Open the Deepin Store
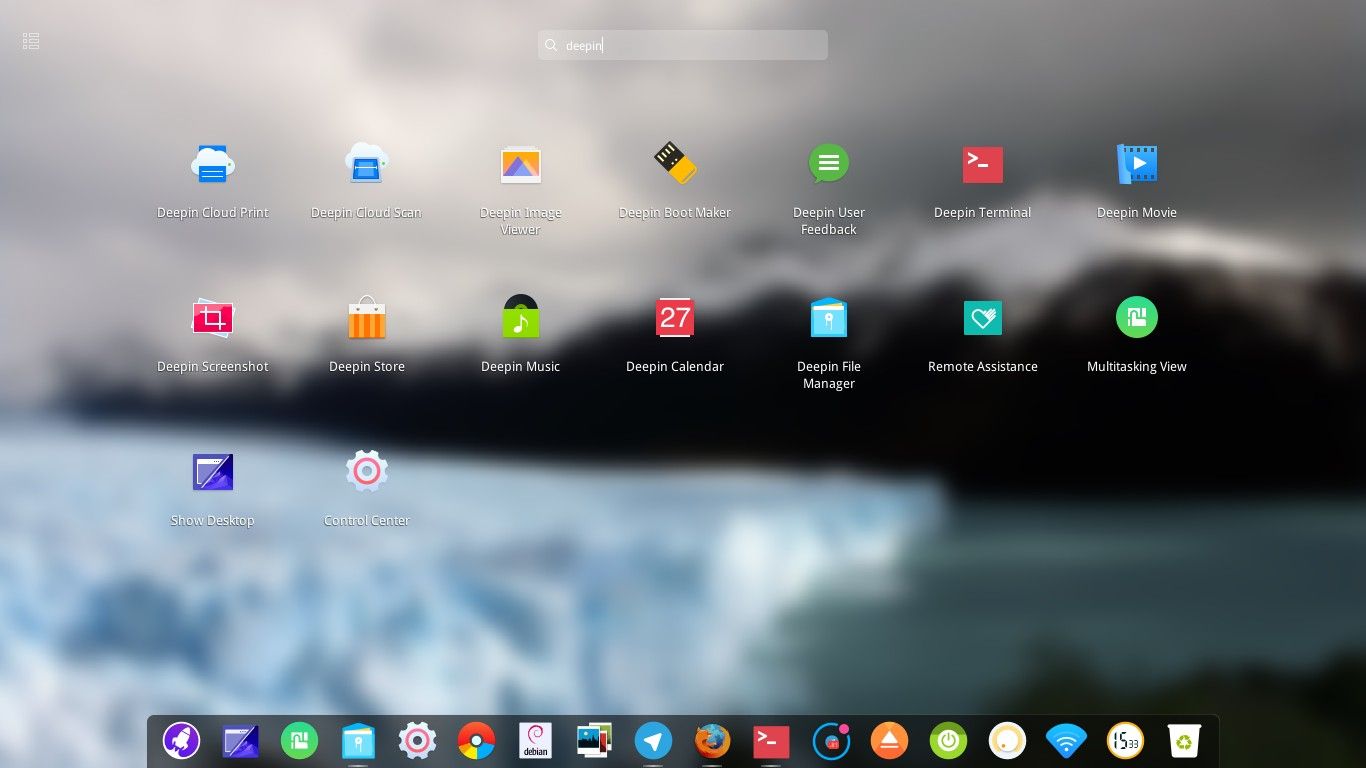Image resolution: width=1366 pixels, height=768 pixels. click(366, 319)
